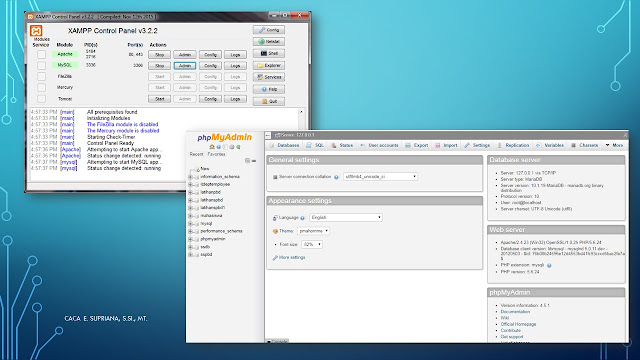This screenshot has height=360, width=640.
Task: Click the phpMyAdmin logo
Action: [224, 137]
